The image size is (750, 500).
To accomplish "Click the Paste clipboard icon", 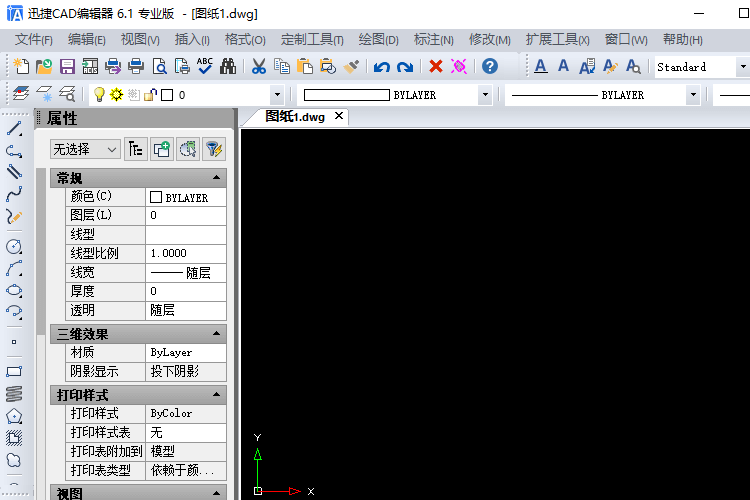I will [305, 66].
